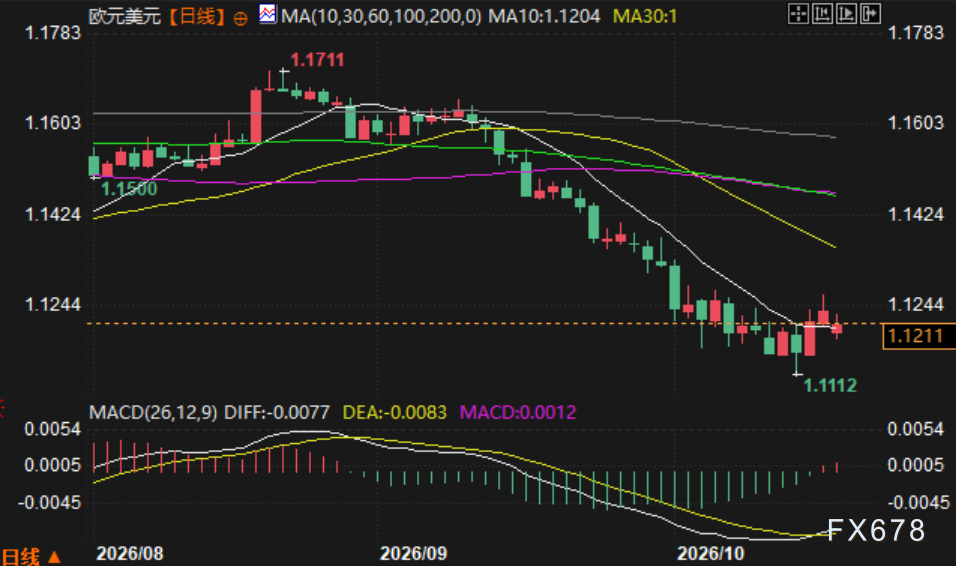
Task: Click the 2026/09 date label
Action: click(x=413, y=553)
